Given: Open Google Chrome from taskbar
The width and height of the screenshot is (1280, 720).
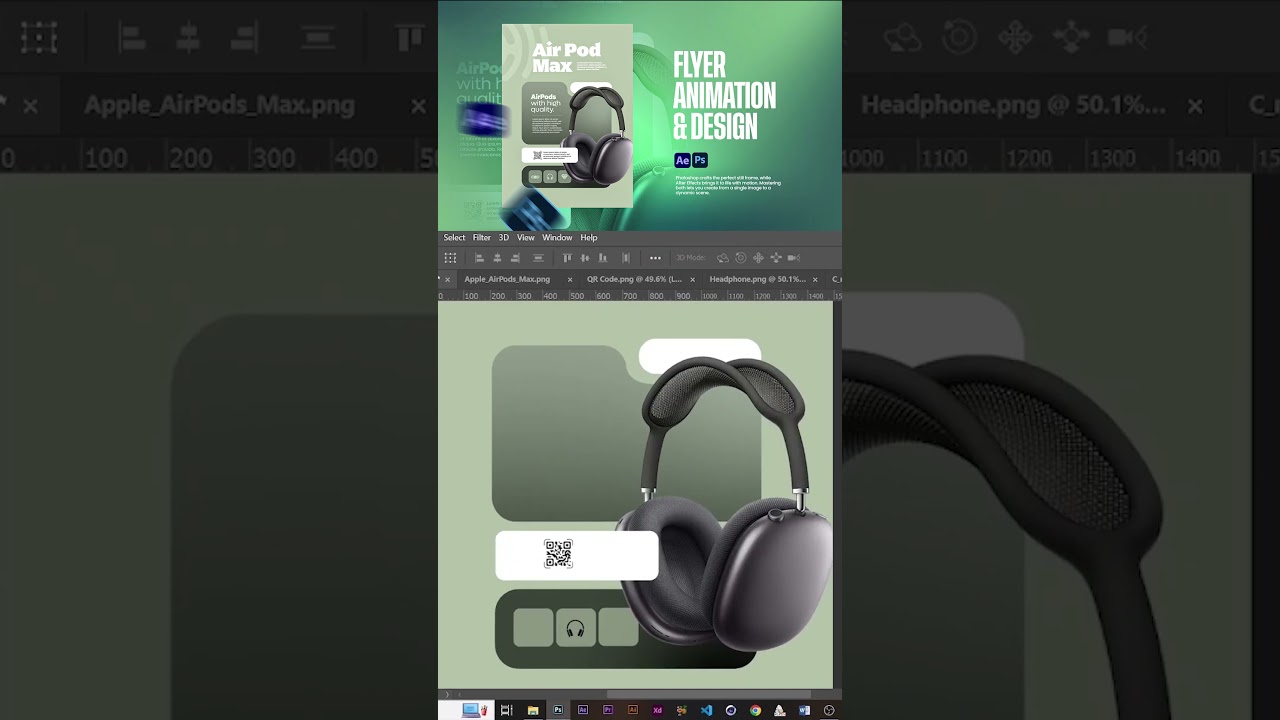Looking at the screenshot, I should (755, 710).
